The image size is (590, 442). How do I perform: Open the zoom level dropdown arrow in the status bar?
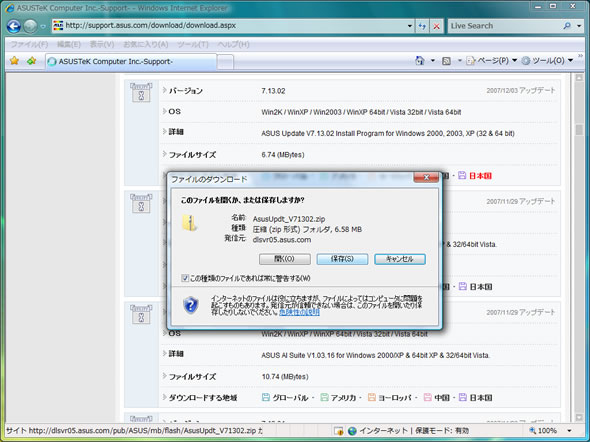tap(569, 431)
